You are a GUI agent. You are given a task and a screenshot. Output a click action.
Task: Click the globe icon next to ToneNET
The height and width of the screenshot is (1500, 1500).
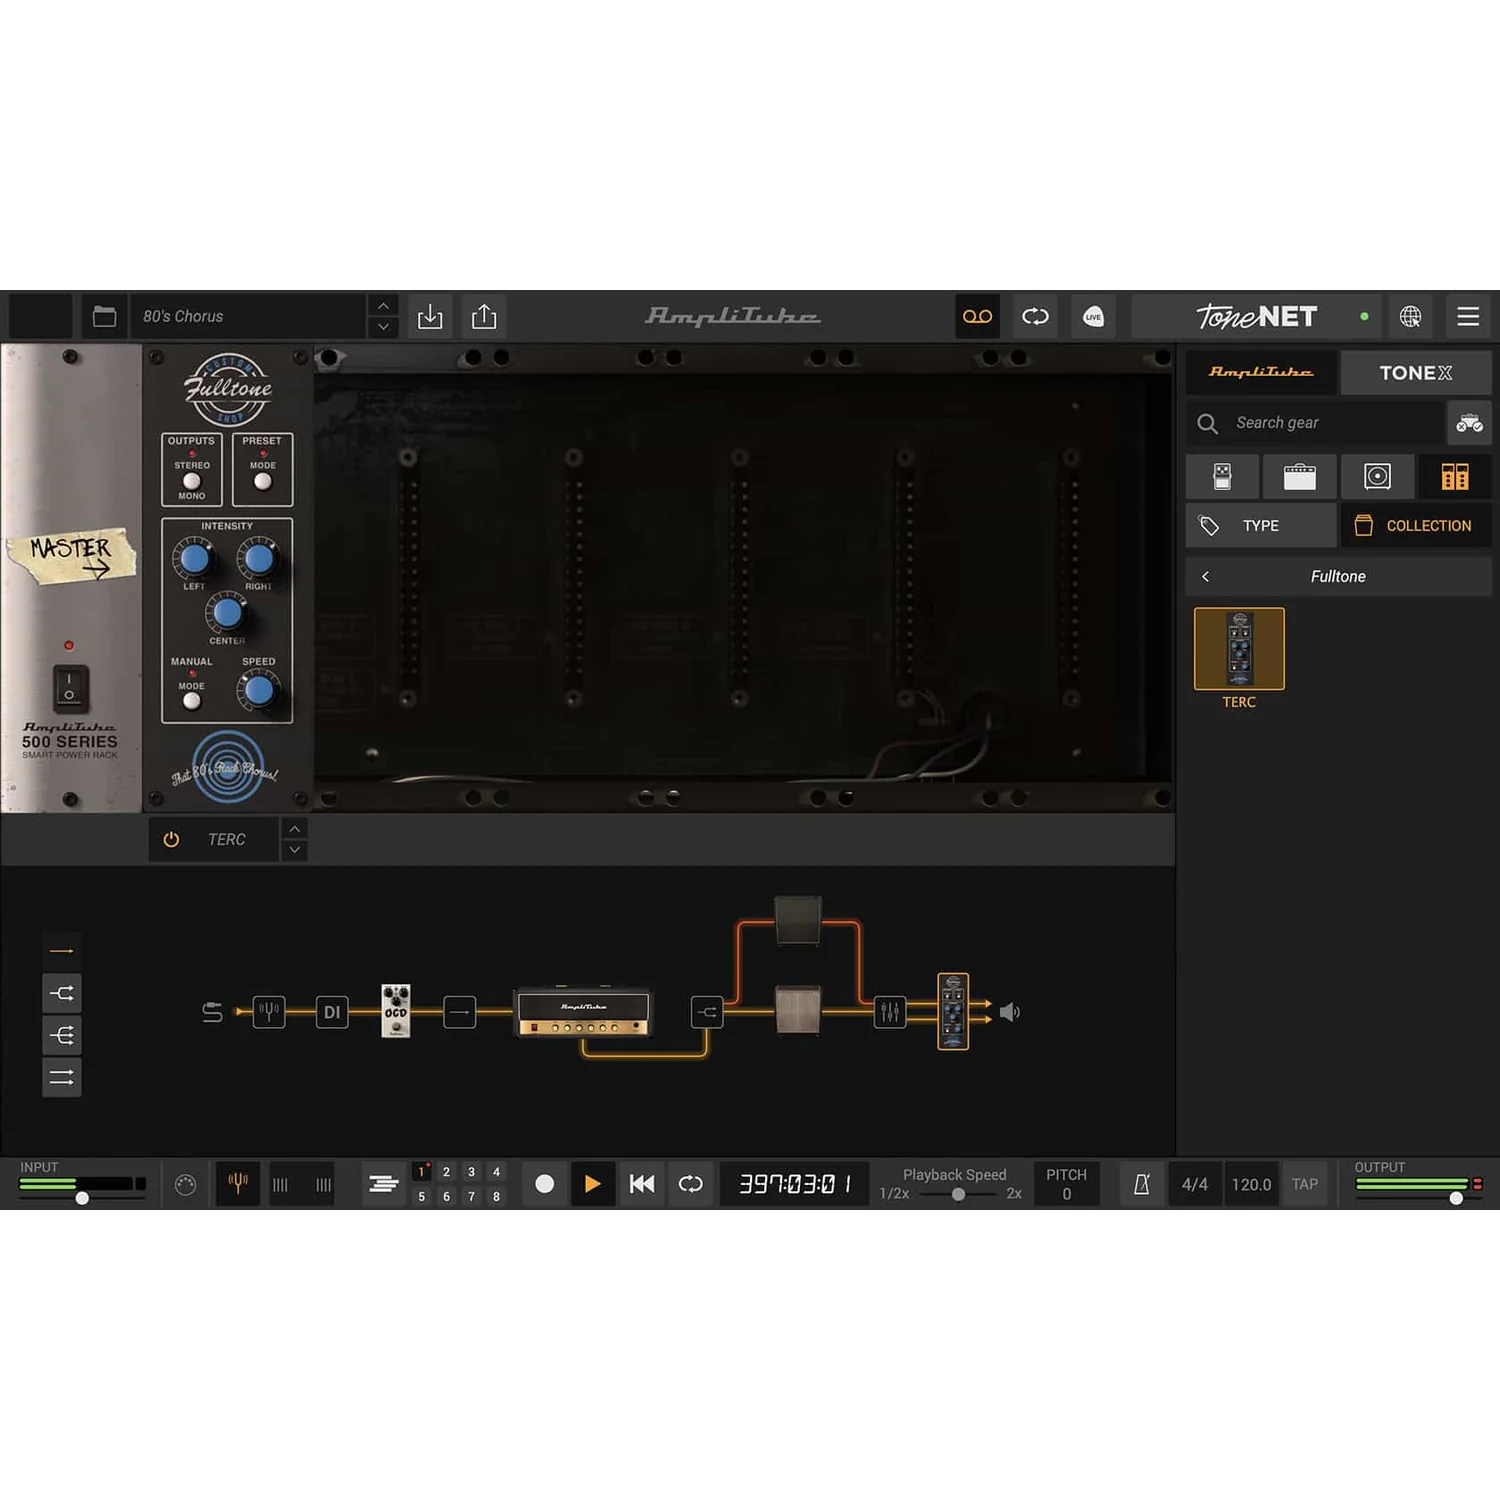[1410, 316]
